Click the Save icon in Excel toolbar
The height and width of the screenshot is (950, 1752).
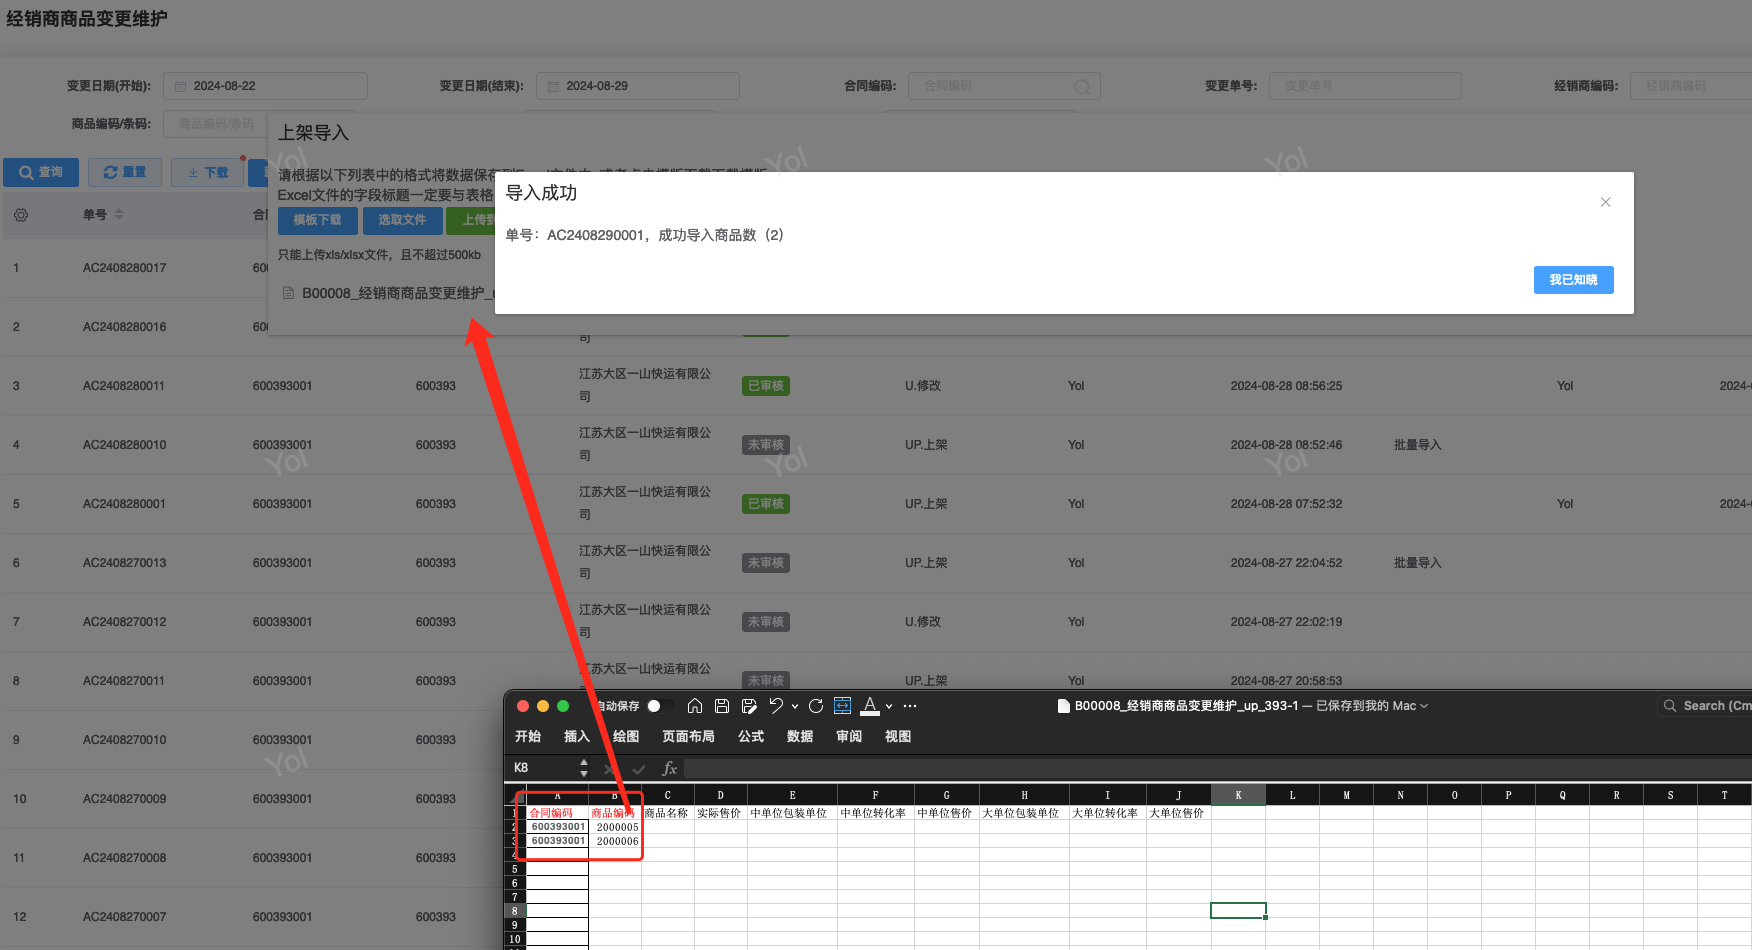[722, 706]
